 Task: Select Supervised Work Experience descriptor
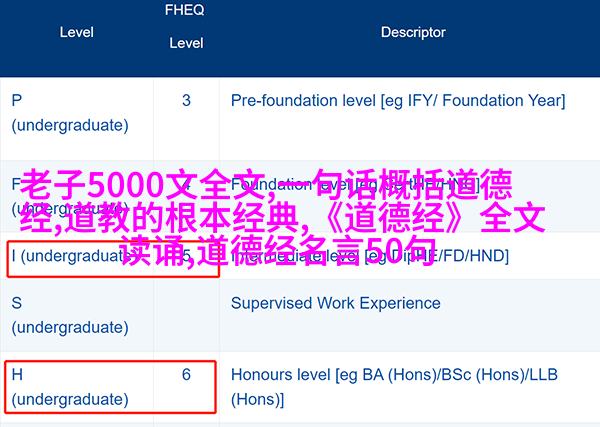[336, 303]
